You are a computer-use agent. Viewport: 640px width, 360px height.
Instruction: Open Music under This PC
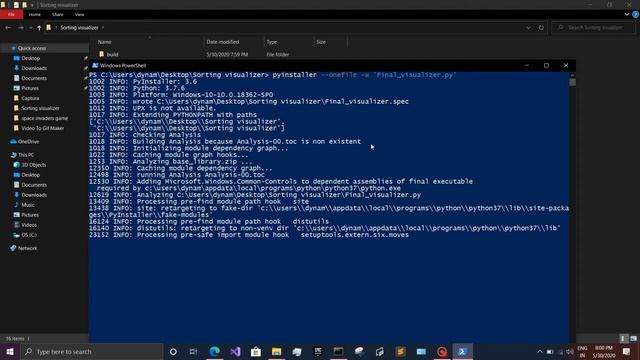(28, 205)
